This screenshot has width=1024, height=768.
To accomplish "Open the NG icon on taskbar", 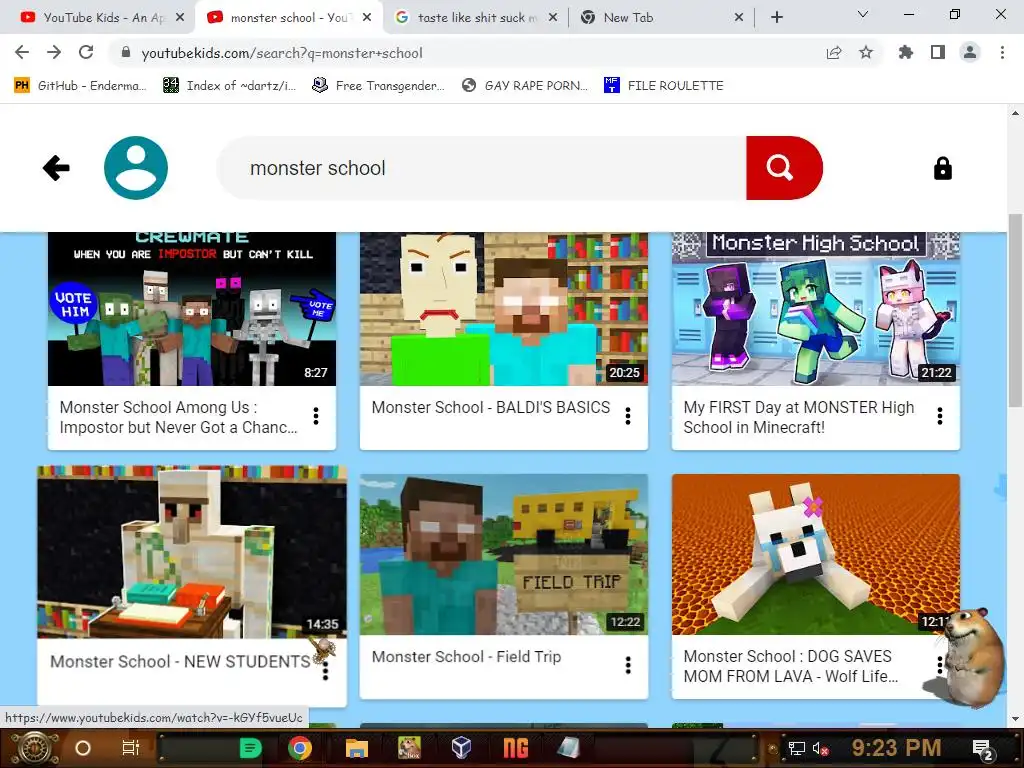I will pos(515,748).
